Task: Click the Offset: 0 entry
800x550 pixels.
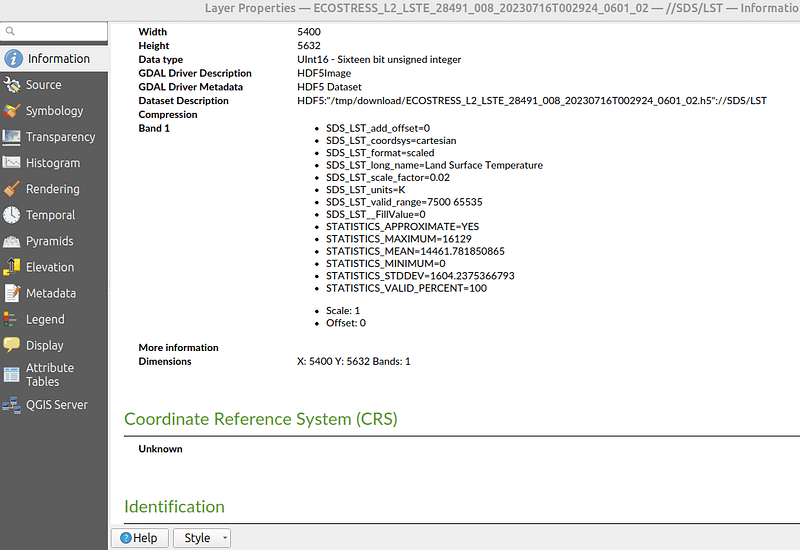Action: coord(346,323)
